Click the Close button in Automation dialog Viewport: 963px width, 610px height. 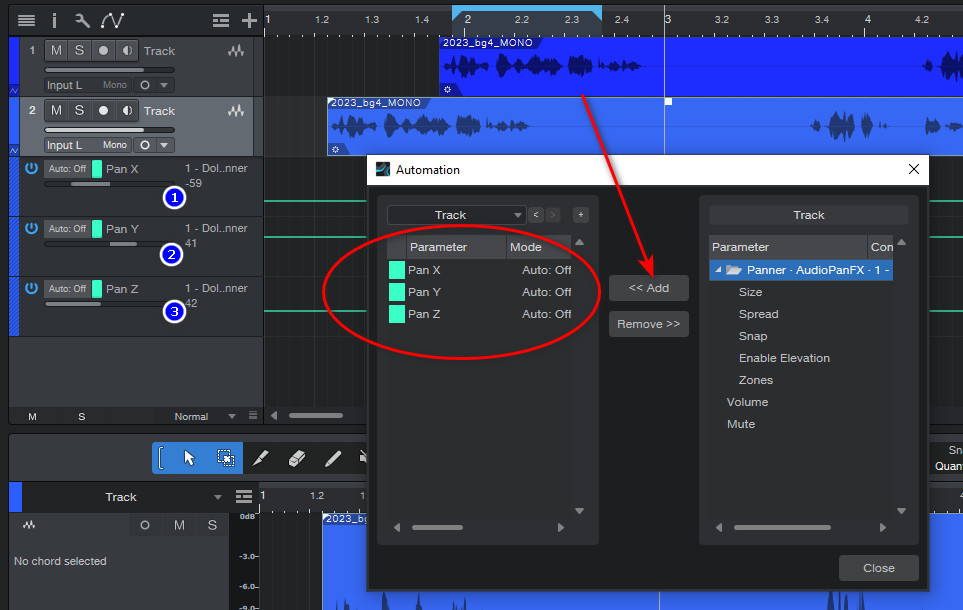click(x=879, y=568)
